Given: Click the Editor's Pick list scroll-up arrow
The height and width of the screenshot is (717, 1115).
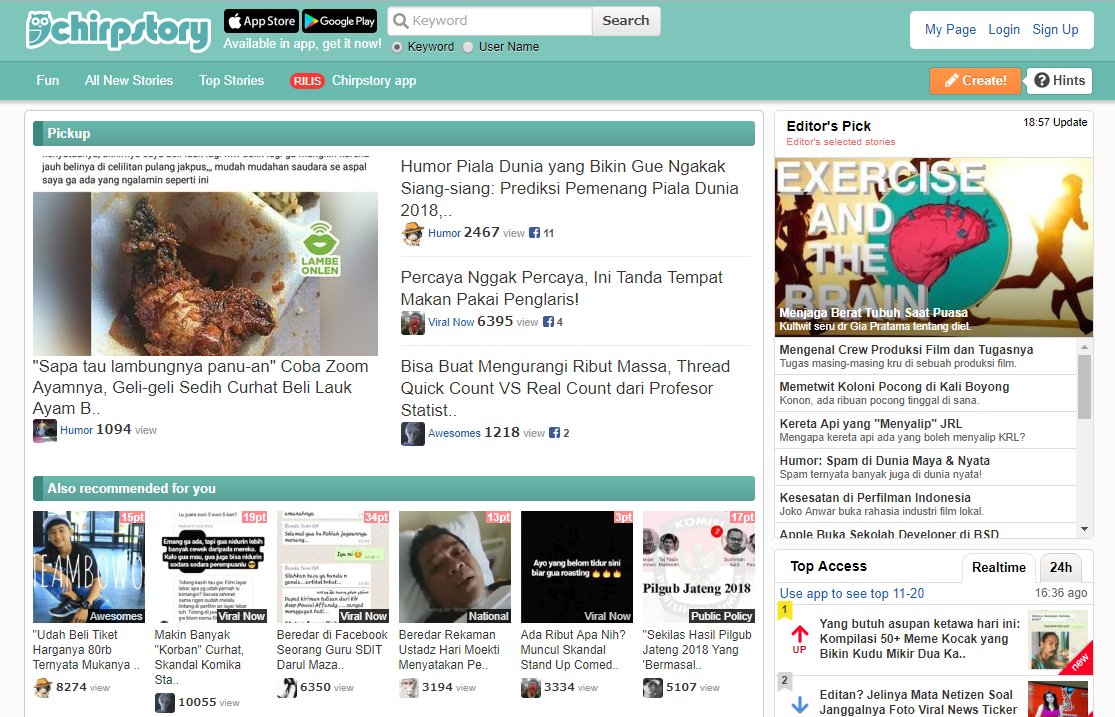Looking at the screenshot, I should 1084,347.
